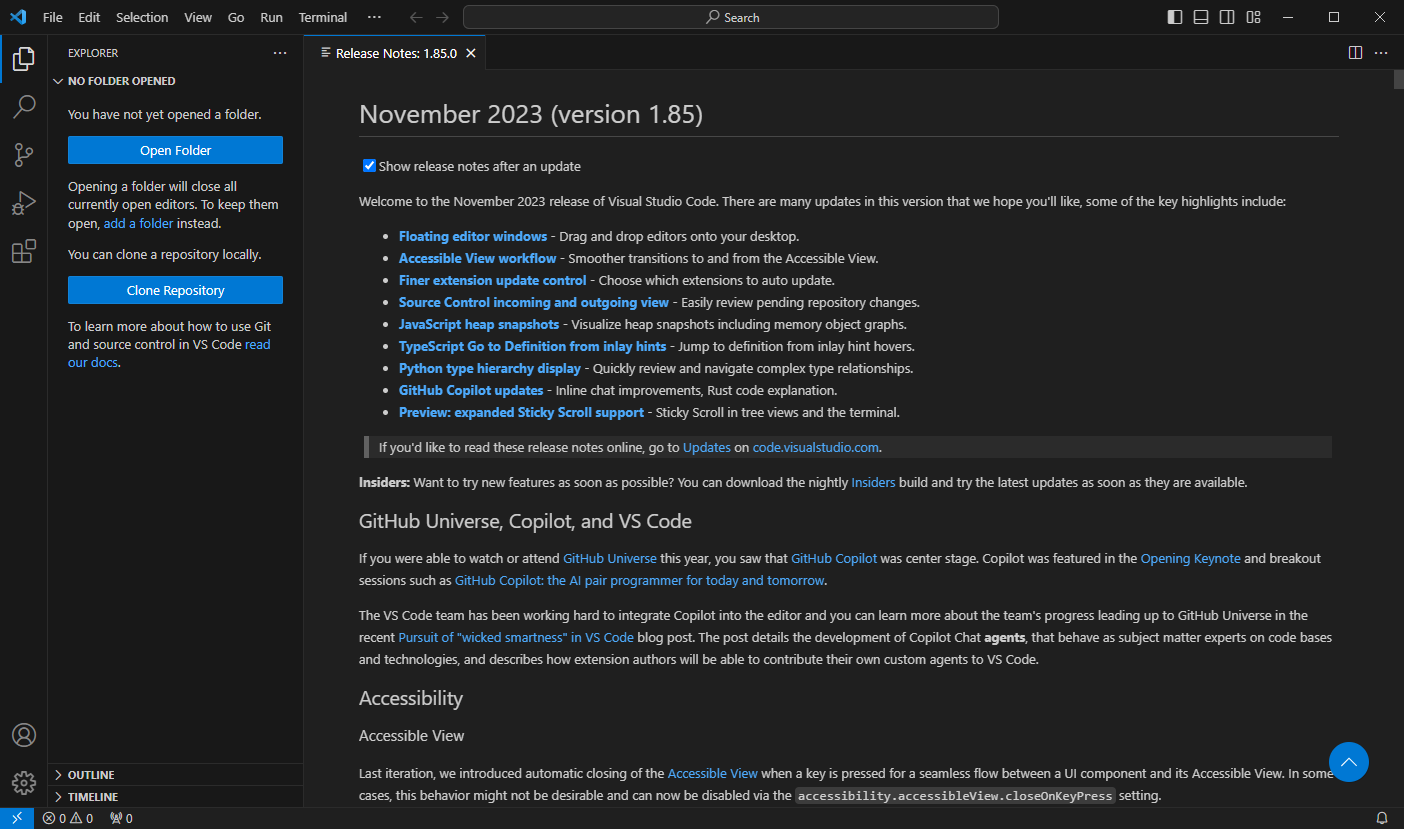The image size is (1404, 829).
Task: Click the split editor right icon
Action: coord(1355,53)
